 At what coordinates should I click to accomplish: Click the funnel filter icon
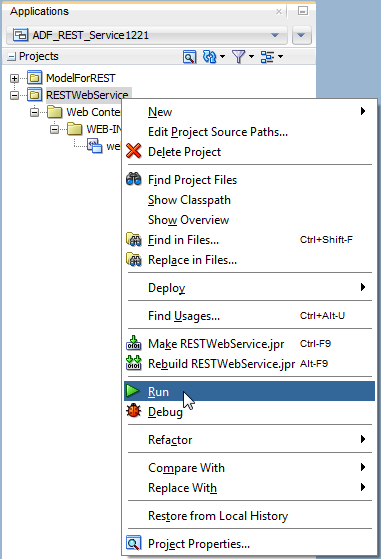click(238, 57)
